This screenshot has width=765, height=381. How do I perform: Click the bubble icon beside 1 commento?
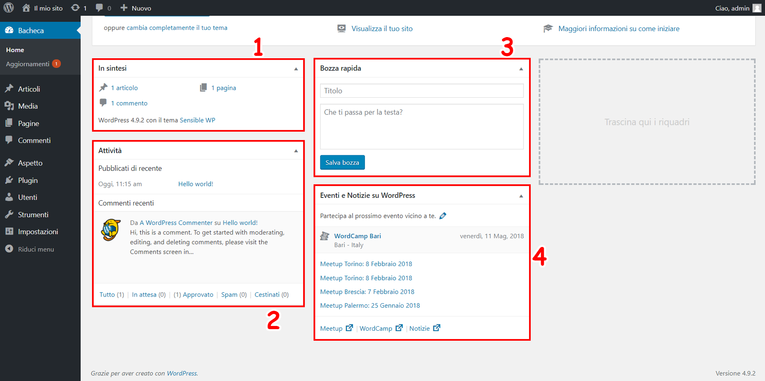pyautogui.click(x=103, y=103)
